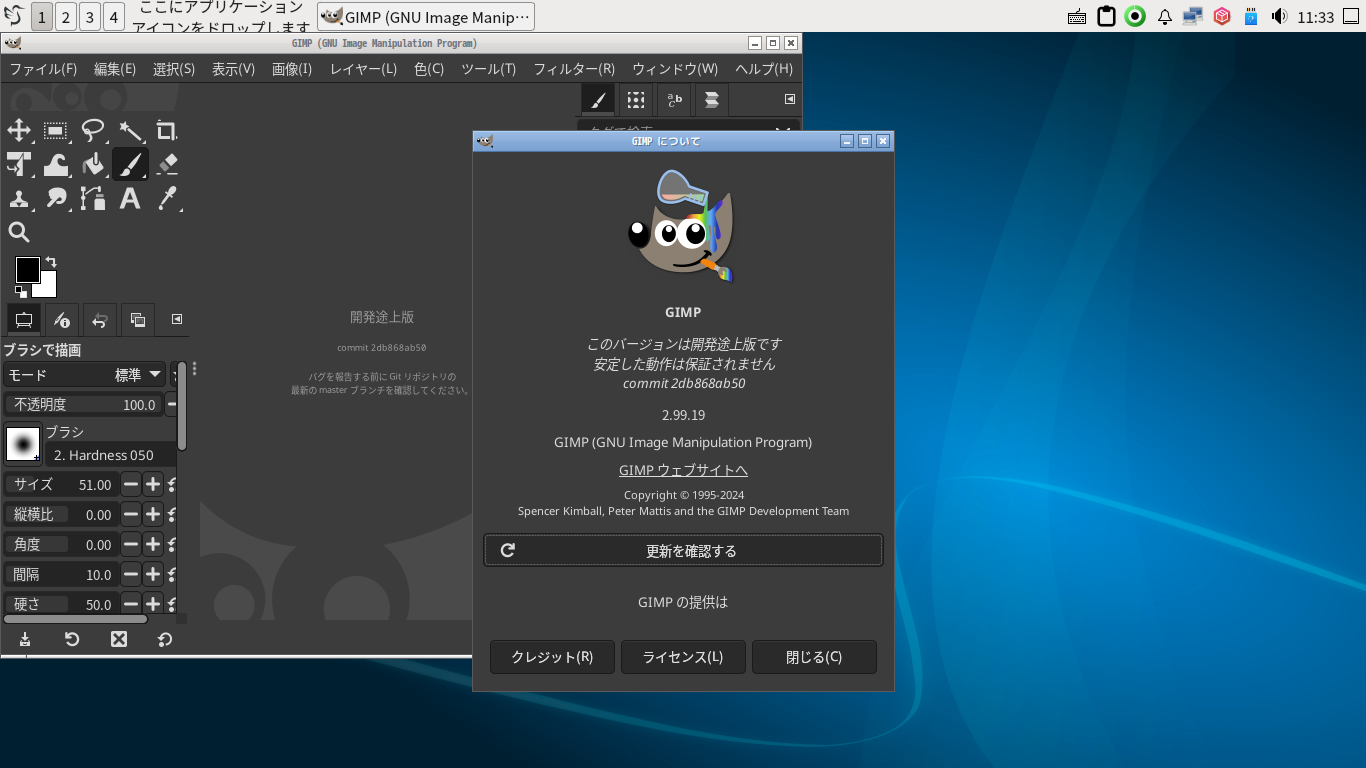Screen dimensions: 1366x768
Task: Switch to the Fonts tab in right dock
Action: [x=674, y=99]
